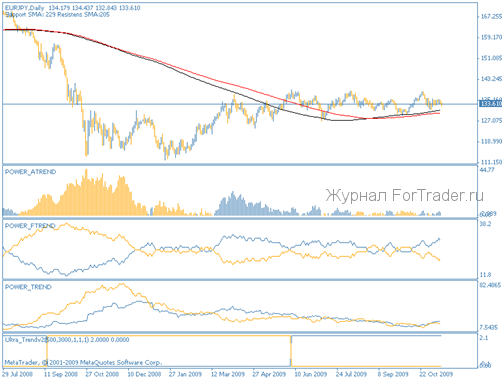Click the 167.255 price axis label
502x379 pixels.
coord(491,16)
